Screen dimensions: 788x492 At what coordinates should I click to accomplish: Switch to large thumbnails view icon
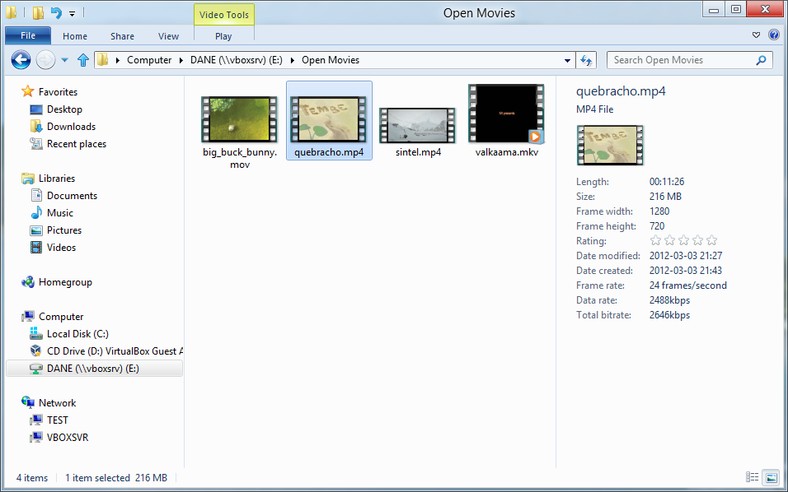(x=770, y=476)
